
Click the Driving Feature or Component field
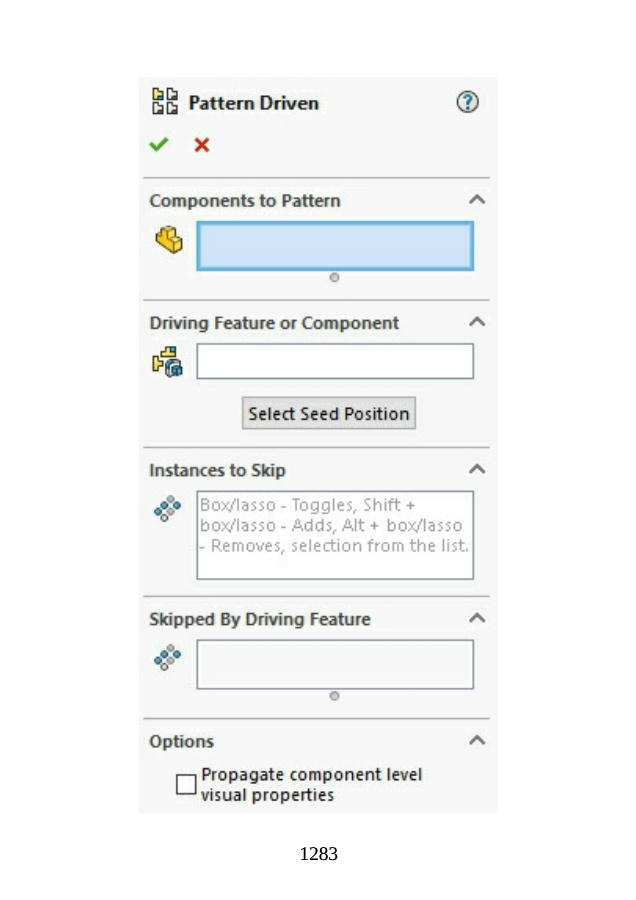coord(335,361)
